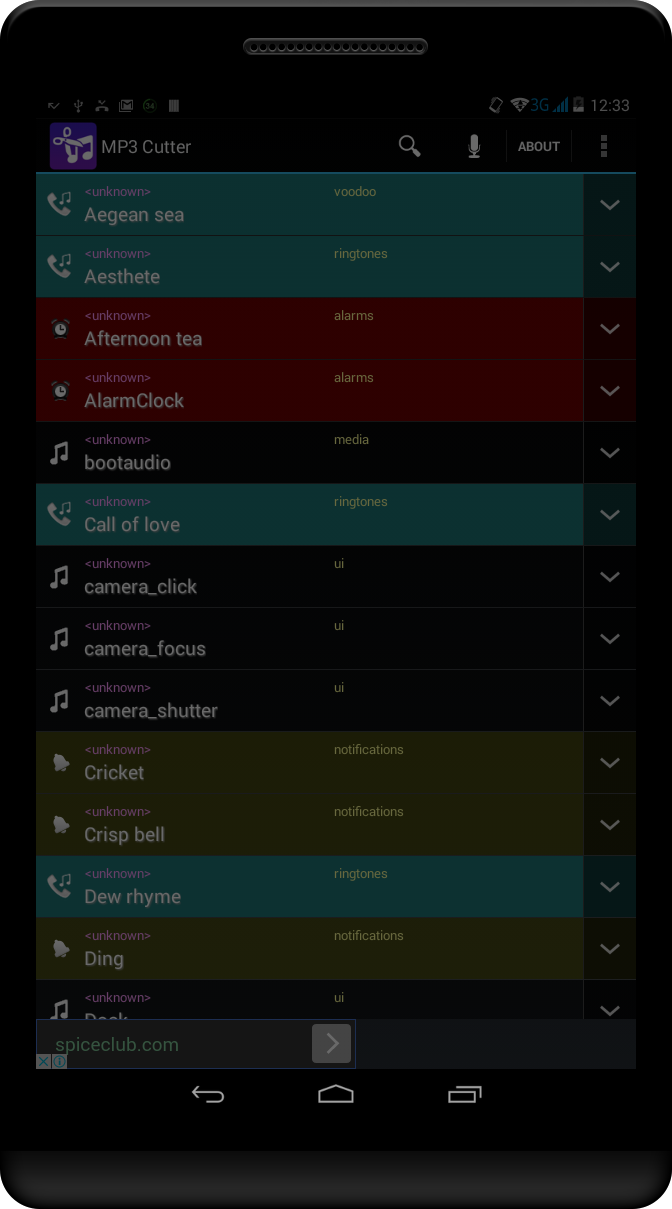The height and width of the screenshot is (1209, 672).
Task: Tap the ad banner arrow button
Action: [332, 1044]
